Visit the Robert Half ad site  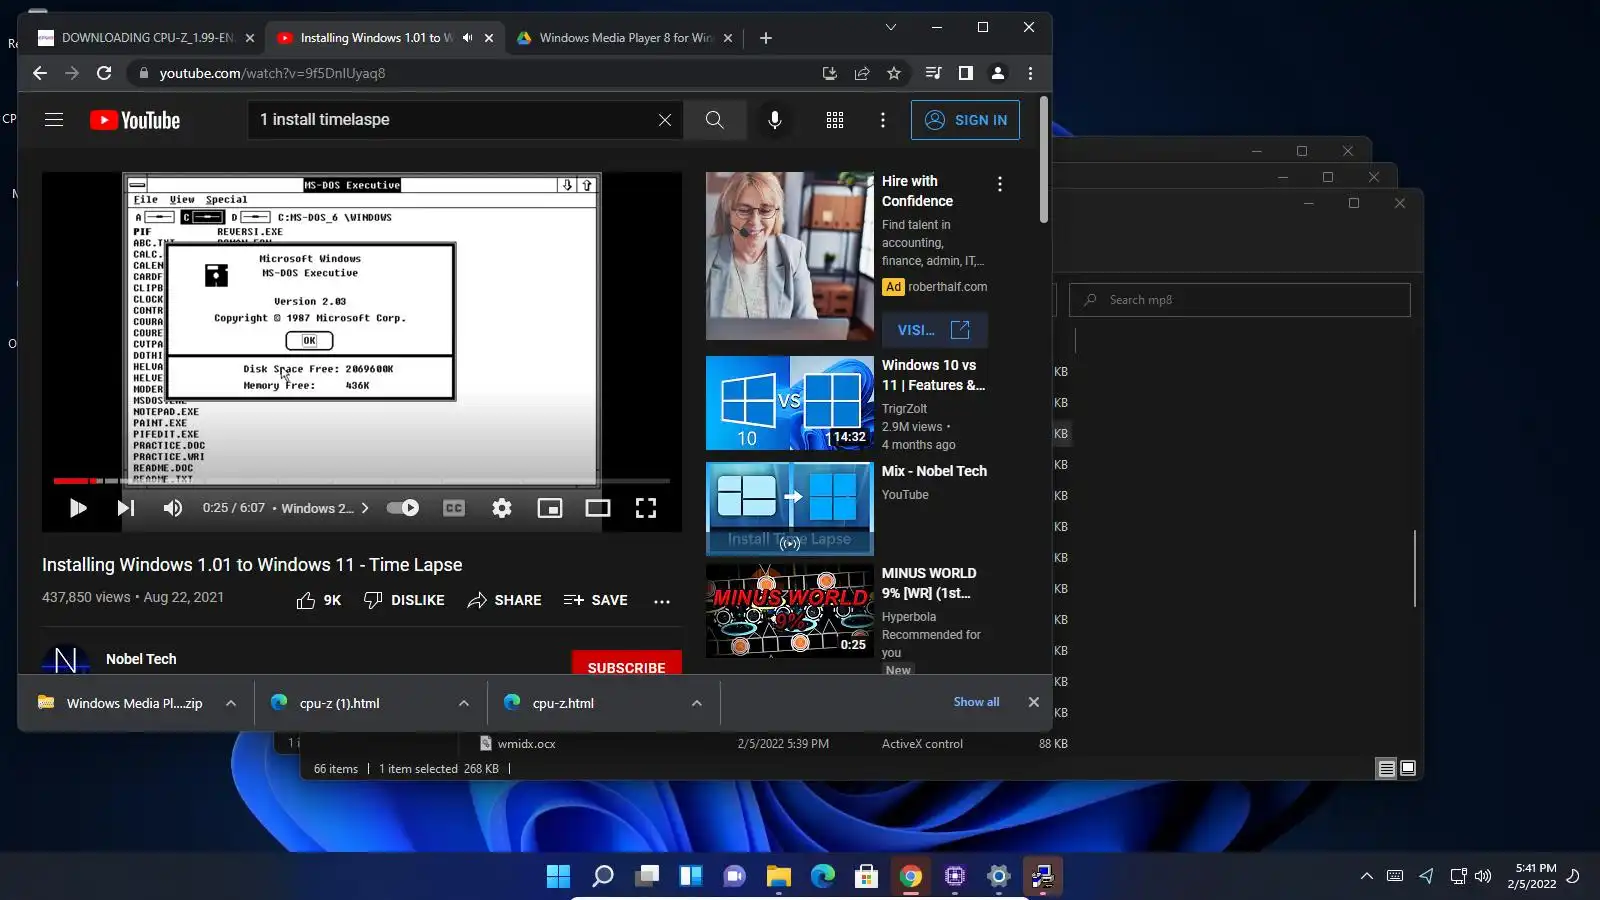coord(935,330)
